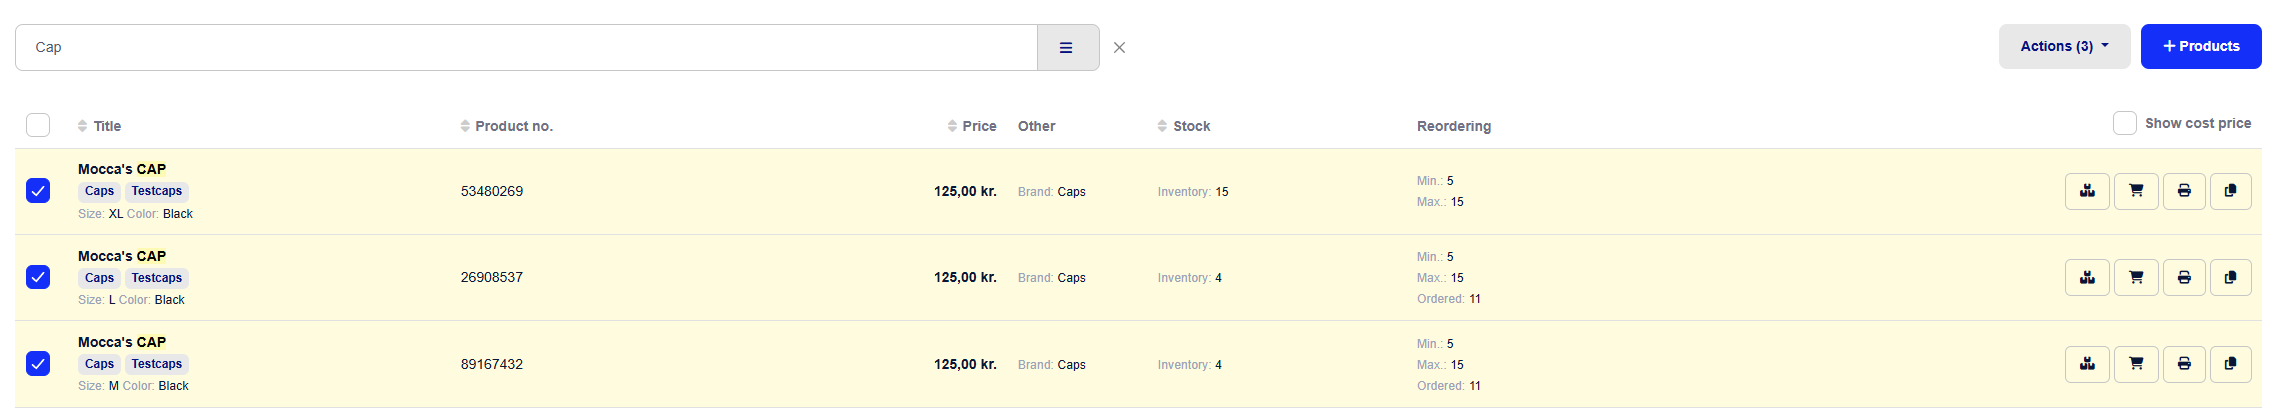Viewport: 2276px width, 409px height.
Task: Open stock boxes icon for product 53480269
Action: (2087, 191)
